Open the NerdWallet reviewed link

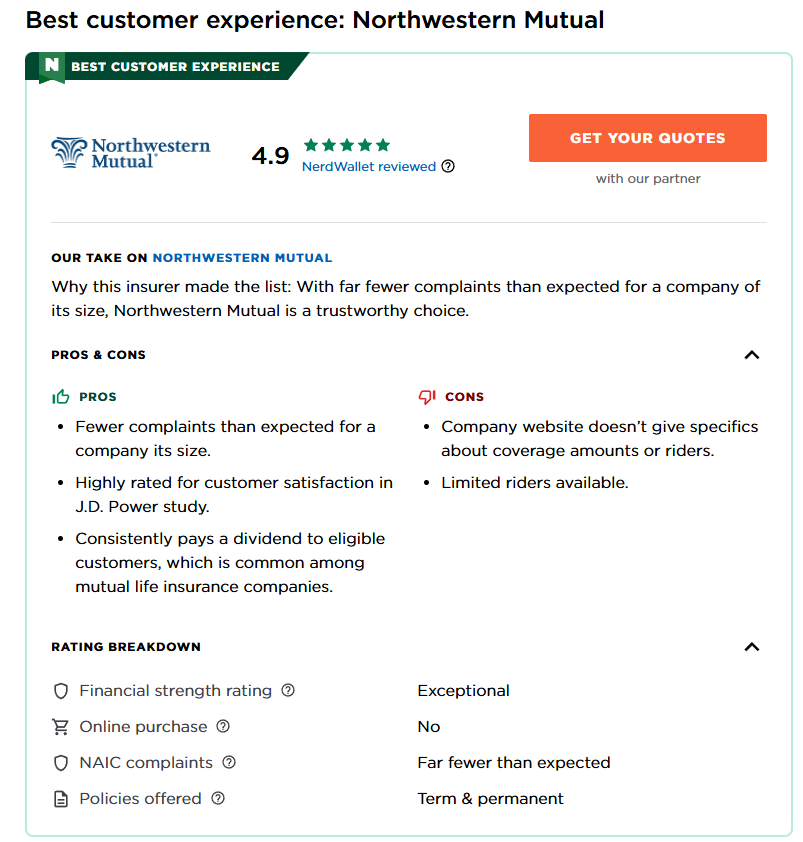[x=368, y=166]
